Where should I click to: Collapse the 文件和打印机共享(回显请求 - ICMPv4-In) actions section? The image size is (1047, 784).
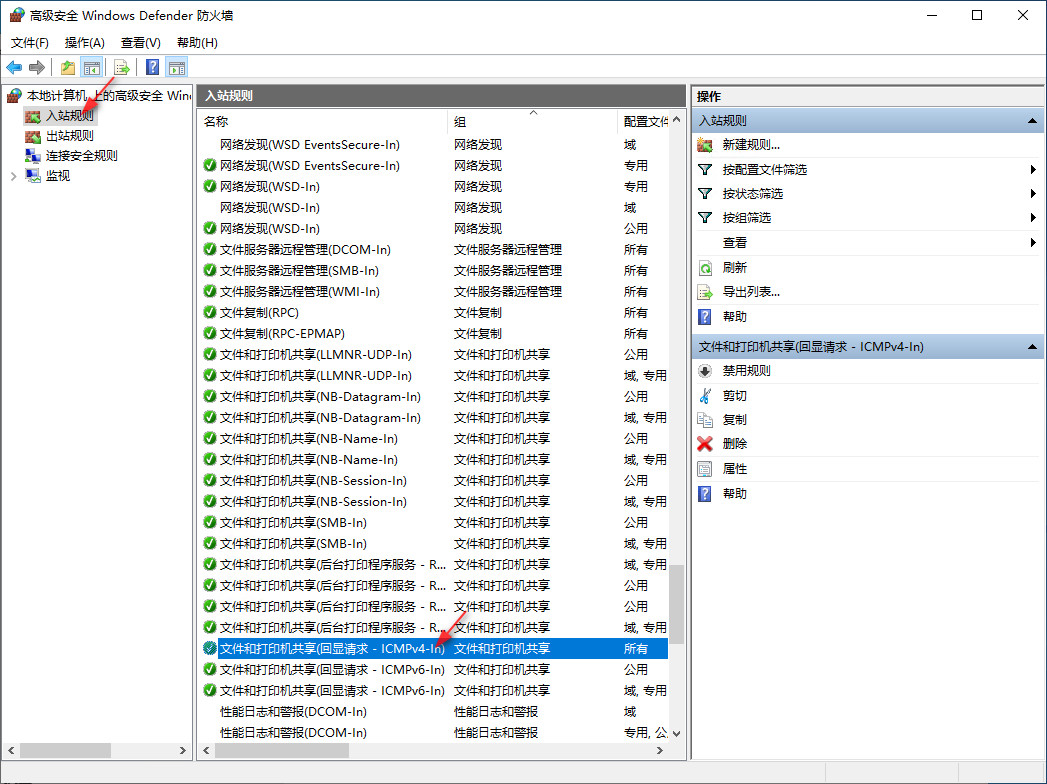click(1032, 347)
